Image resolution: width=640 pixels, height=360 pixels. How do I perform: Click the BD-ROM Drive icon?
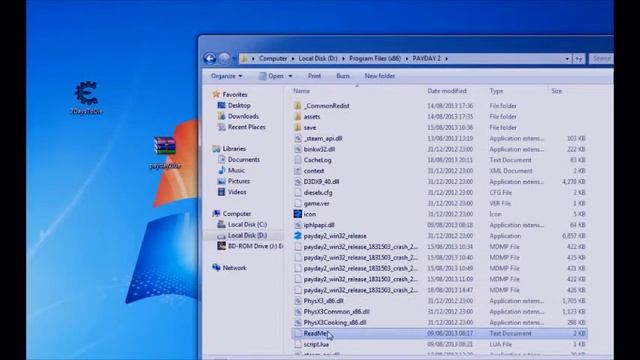click(221, 246)
